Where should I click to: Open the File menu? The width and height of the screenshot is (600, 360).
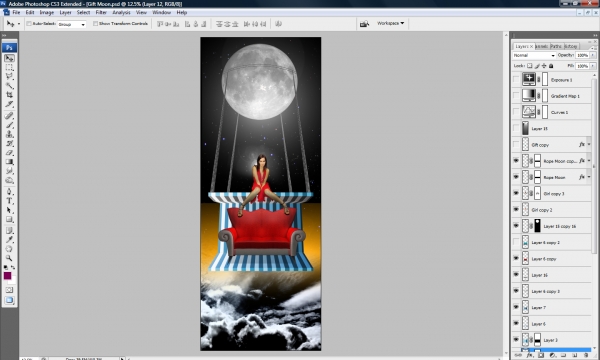click(x=16, y=12)
